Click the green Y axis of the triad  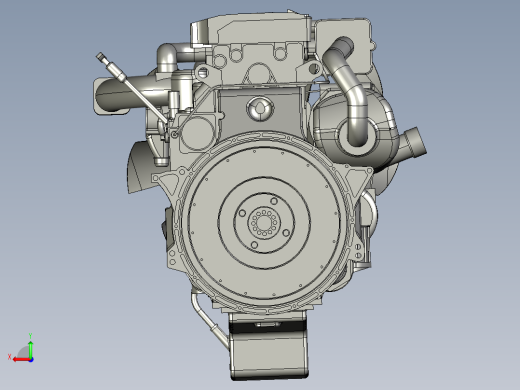pyautogui.click(x=30, y=349)
